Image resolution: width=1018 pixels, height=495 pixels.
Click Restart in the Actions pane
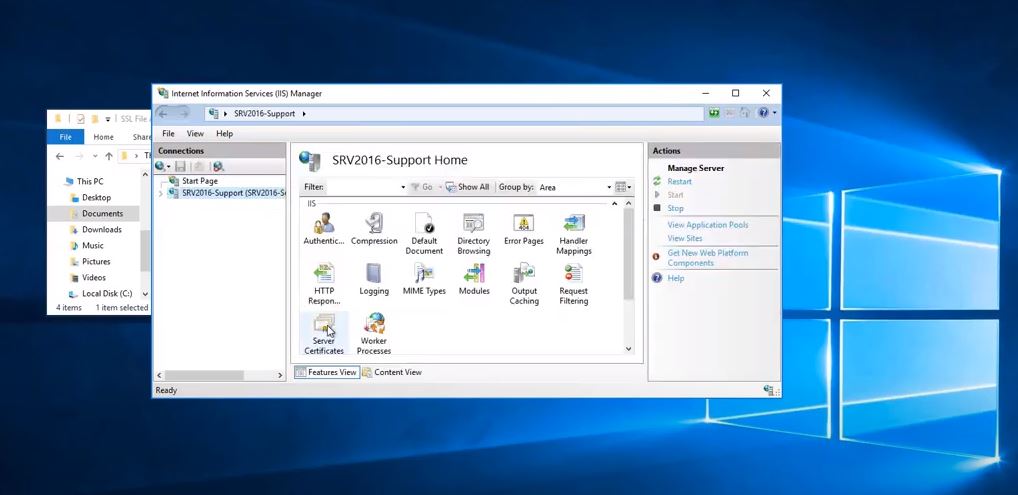coord(680,182)
